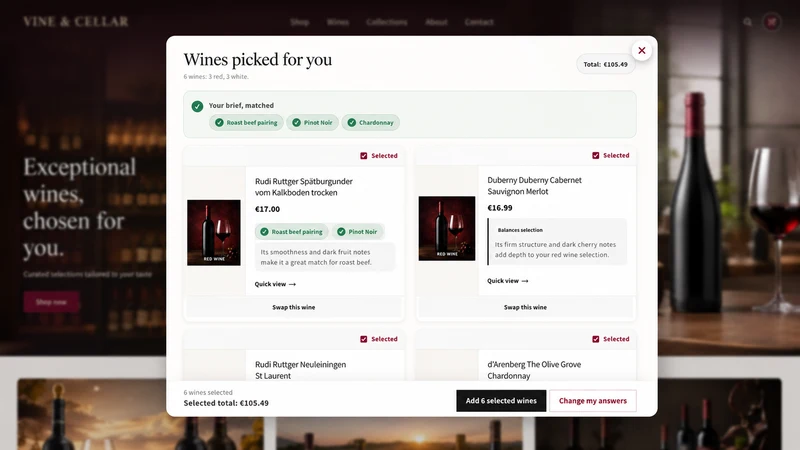Click the Pinot Noir chip in brief summary
Screen dimensions: 800x450
[312, 122]
